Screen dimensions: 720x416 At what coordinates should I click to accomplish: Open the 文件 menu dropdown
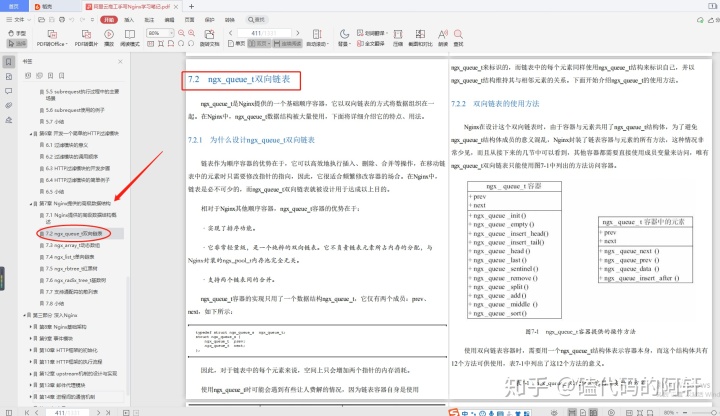(18, 20)
